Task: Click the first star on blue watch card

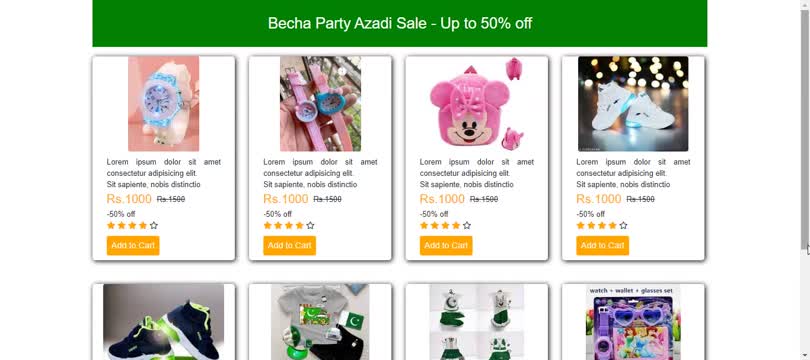Action: [111, 226]
